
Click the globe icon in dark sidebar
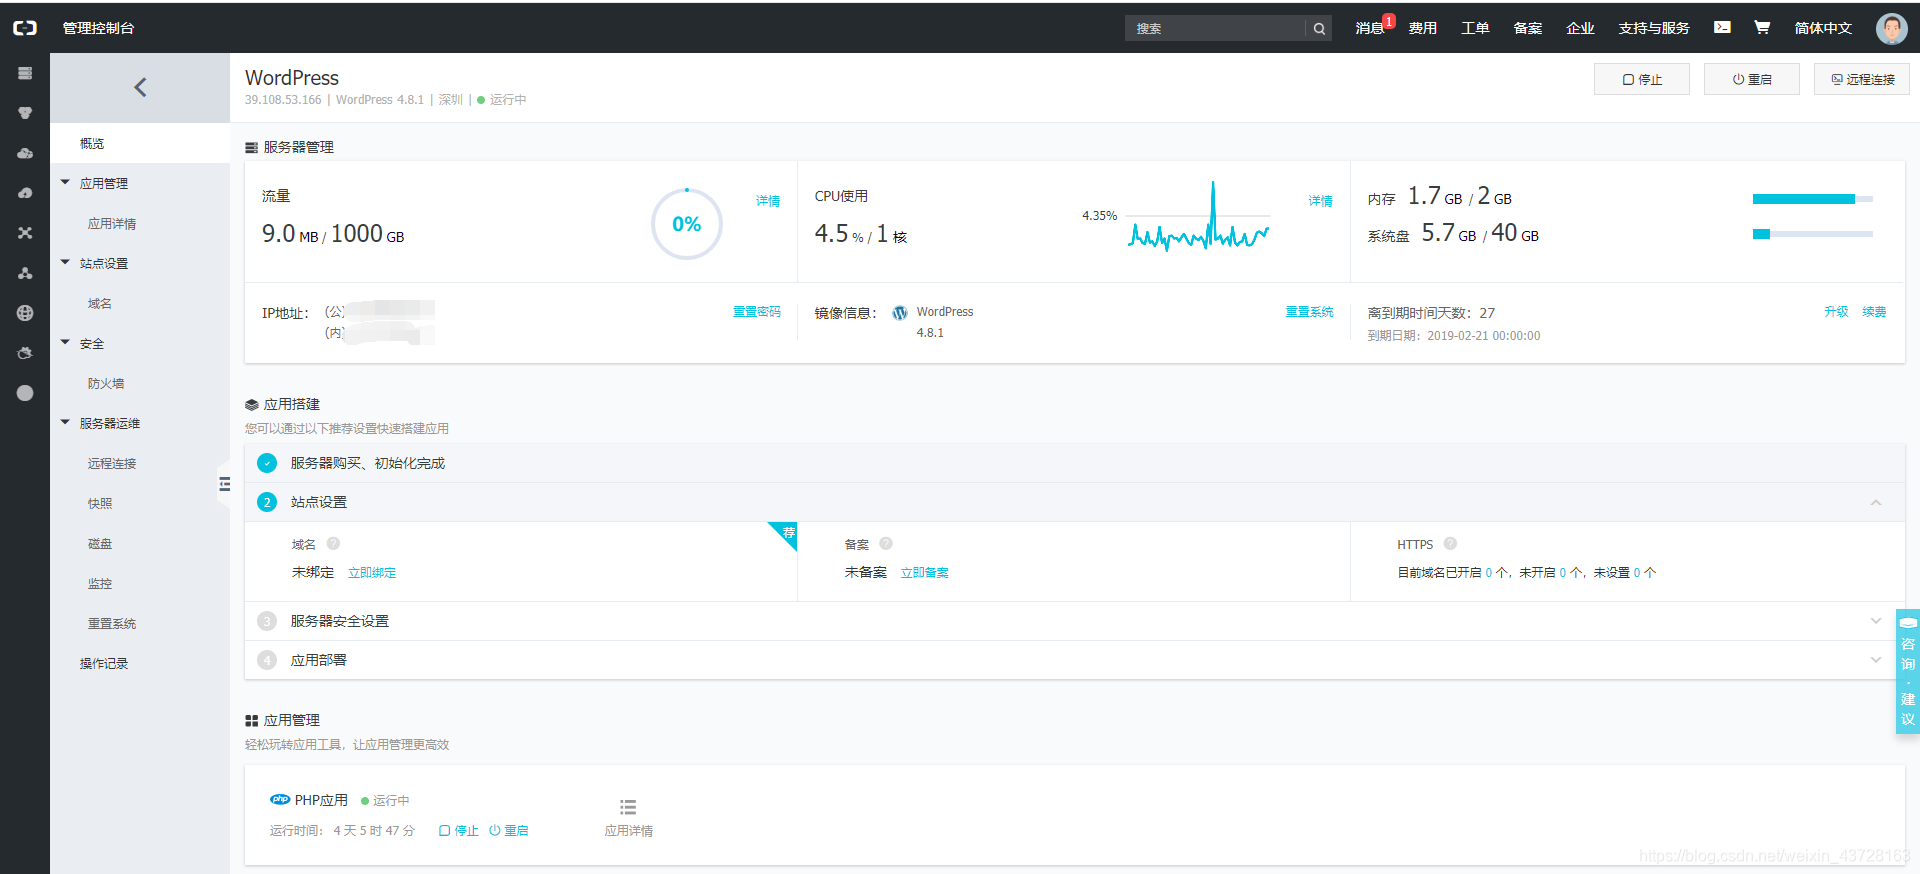tap(25, 313)
